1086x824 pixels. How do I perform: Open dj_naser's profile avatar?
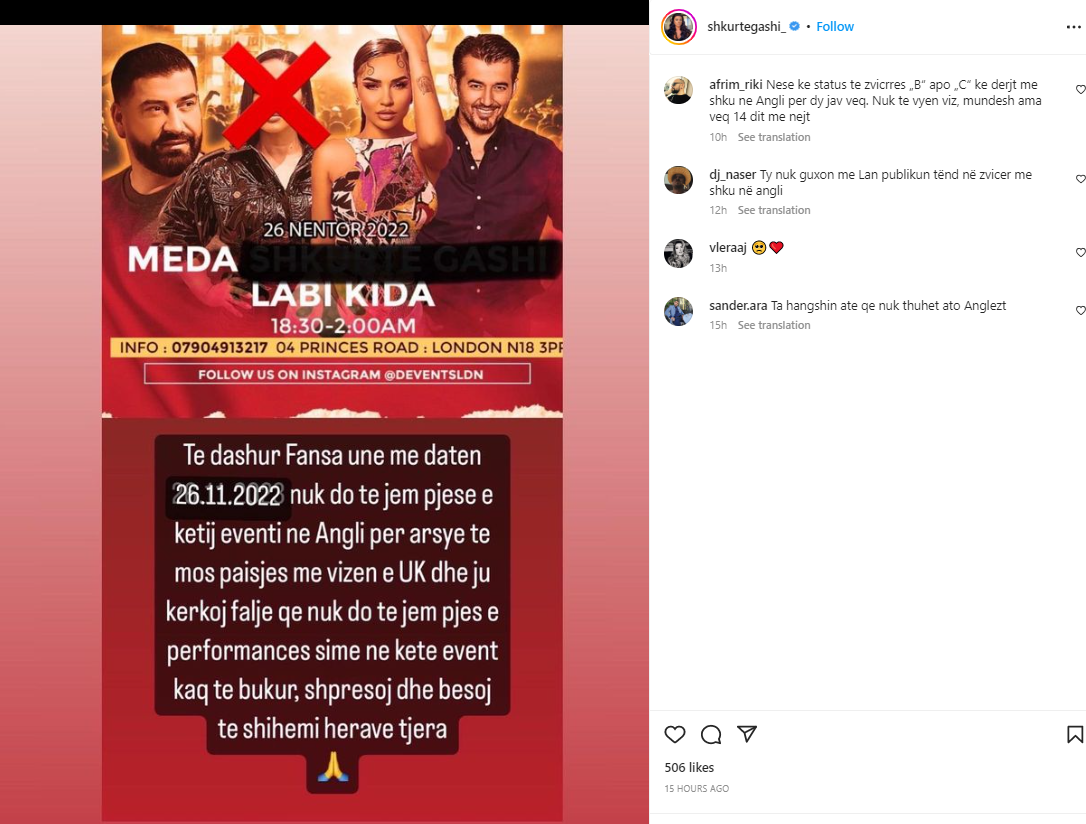click(678, 180)
